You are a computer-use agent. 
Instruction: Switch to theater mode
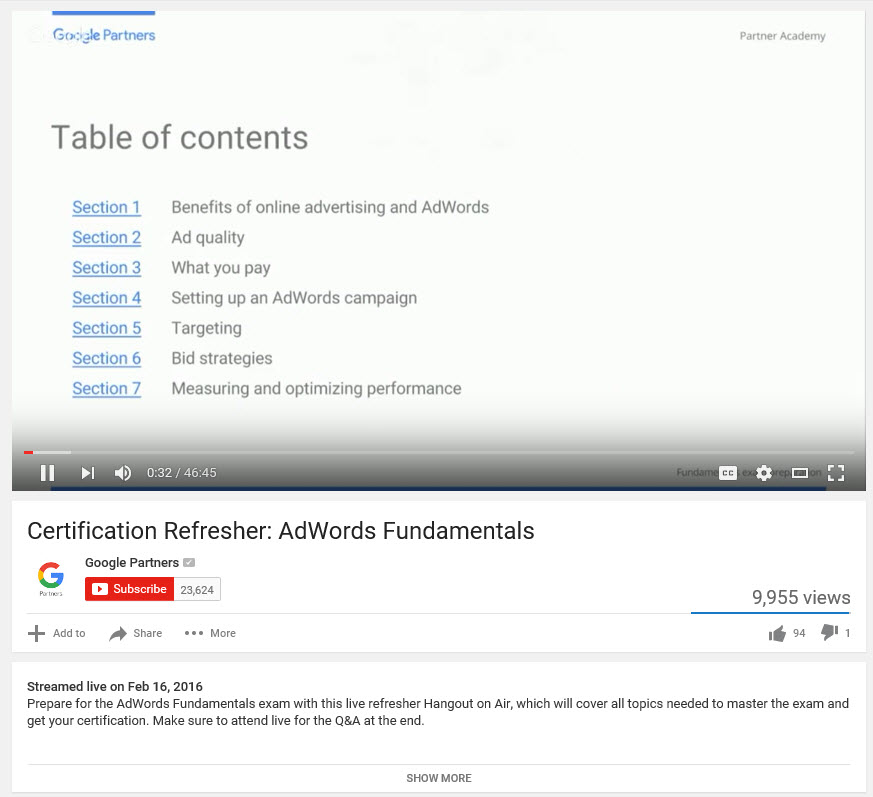[800, 473]
